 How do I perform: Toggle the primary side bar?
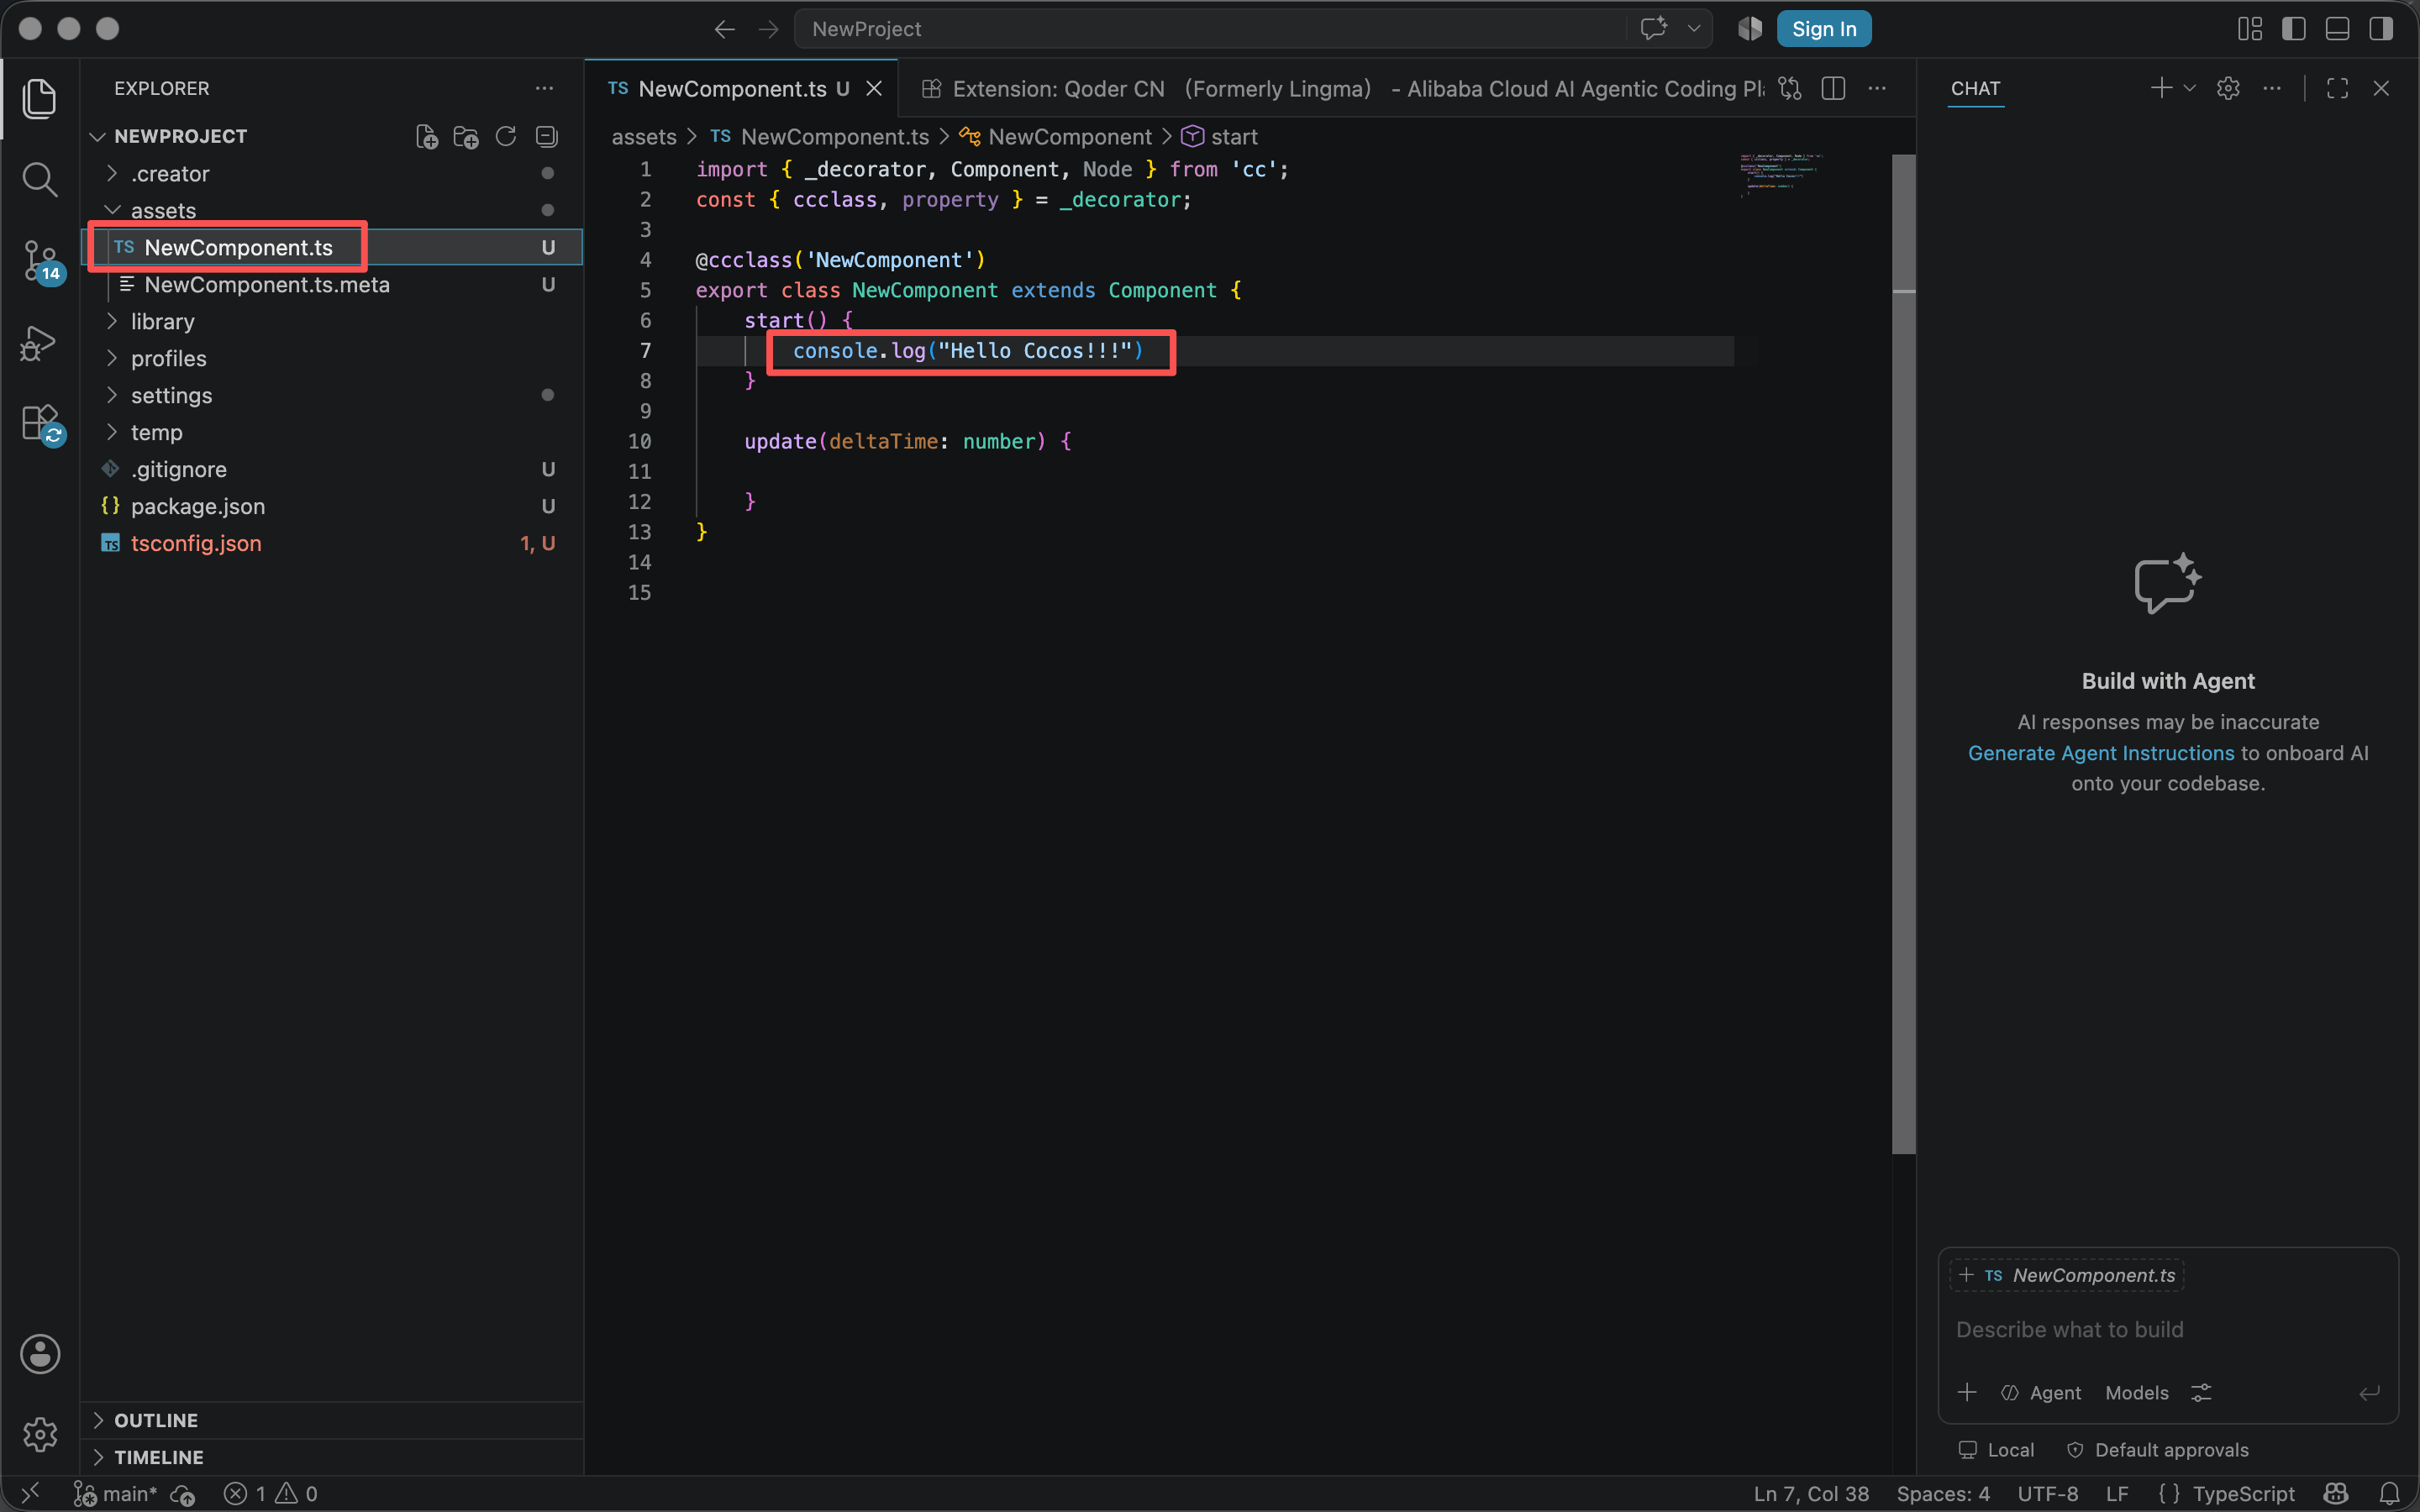pos(2294,29)
